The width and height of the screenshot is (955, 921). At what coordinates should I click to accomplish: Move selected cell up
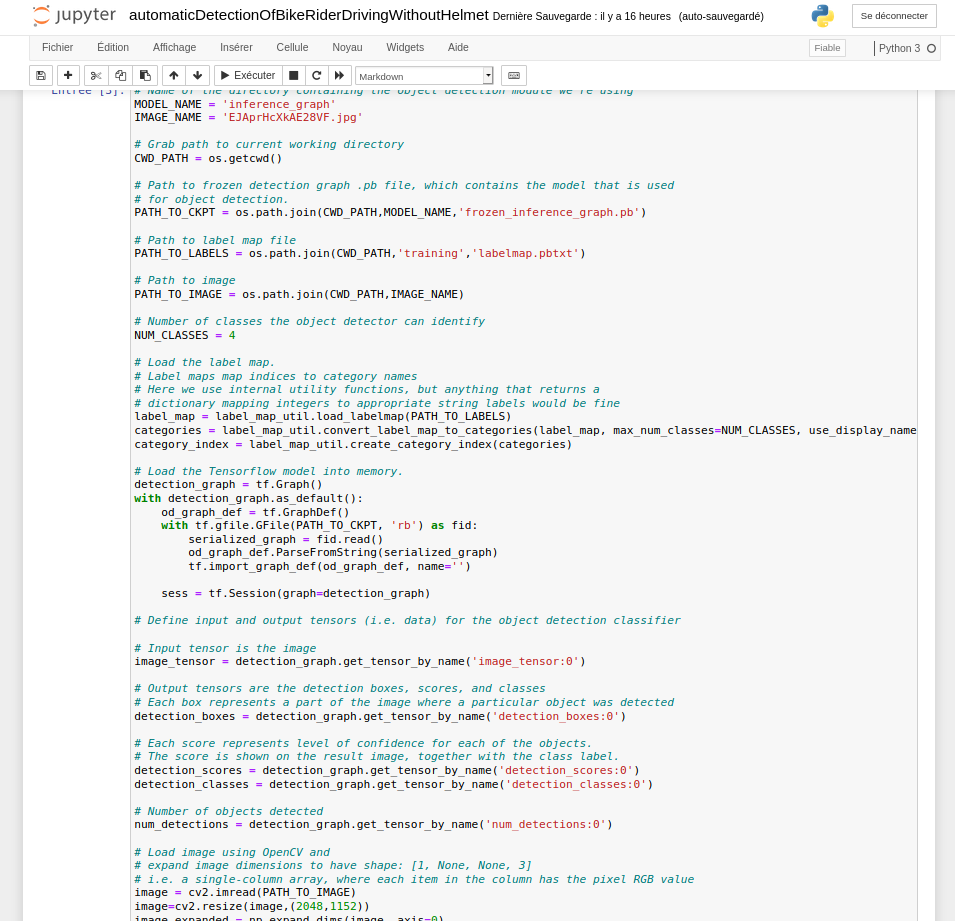click(174, 76)
